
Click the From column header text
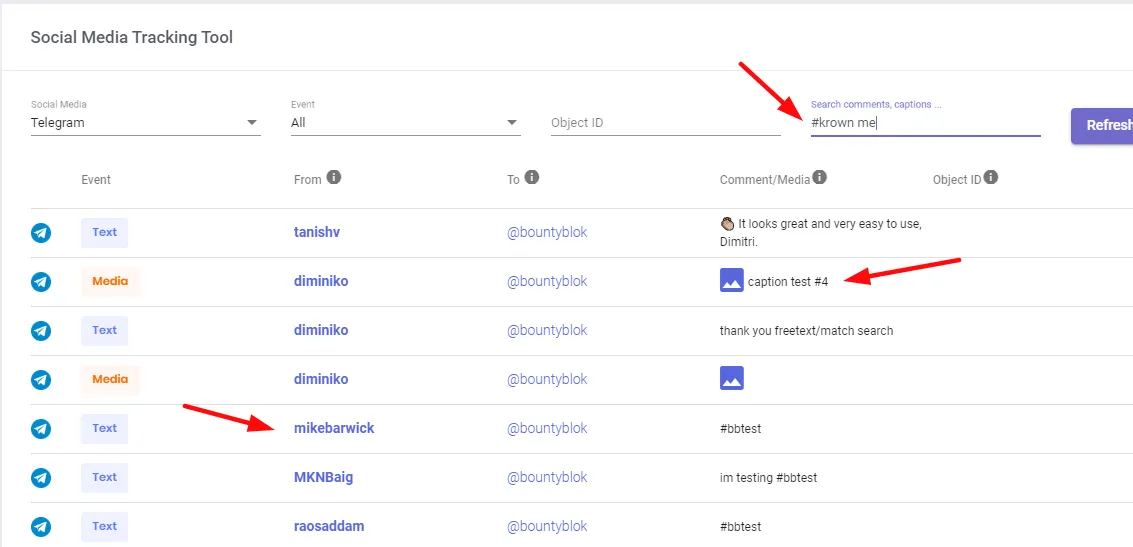tap(308, 179)
